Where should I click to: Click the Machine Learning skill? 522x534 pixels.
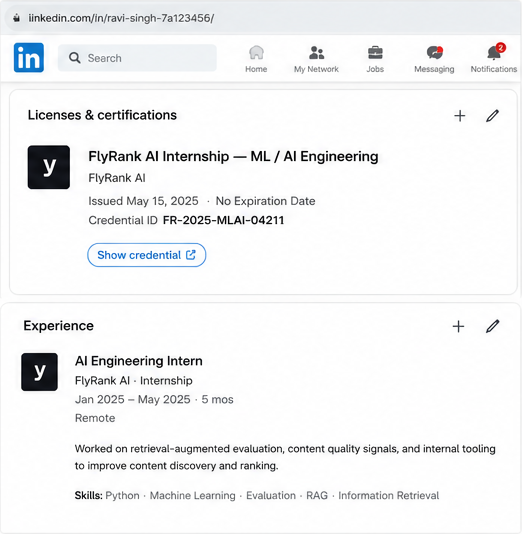(x=193, y=496)
